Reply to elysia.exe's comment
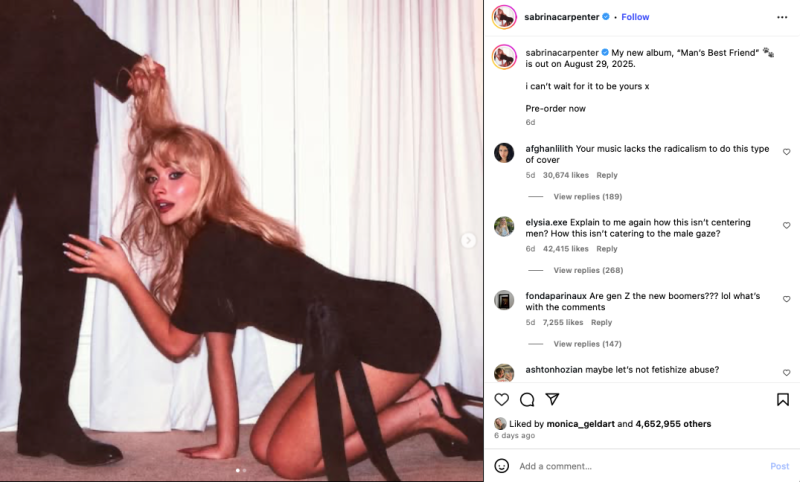This screenshot has height=482, width=800. pyautogui.click(x=607, y=249)
